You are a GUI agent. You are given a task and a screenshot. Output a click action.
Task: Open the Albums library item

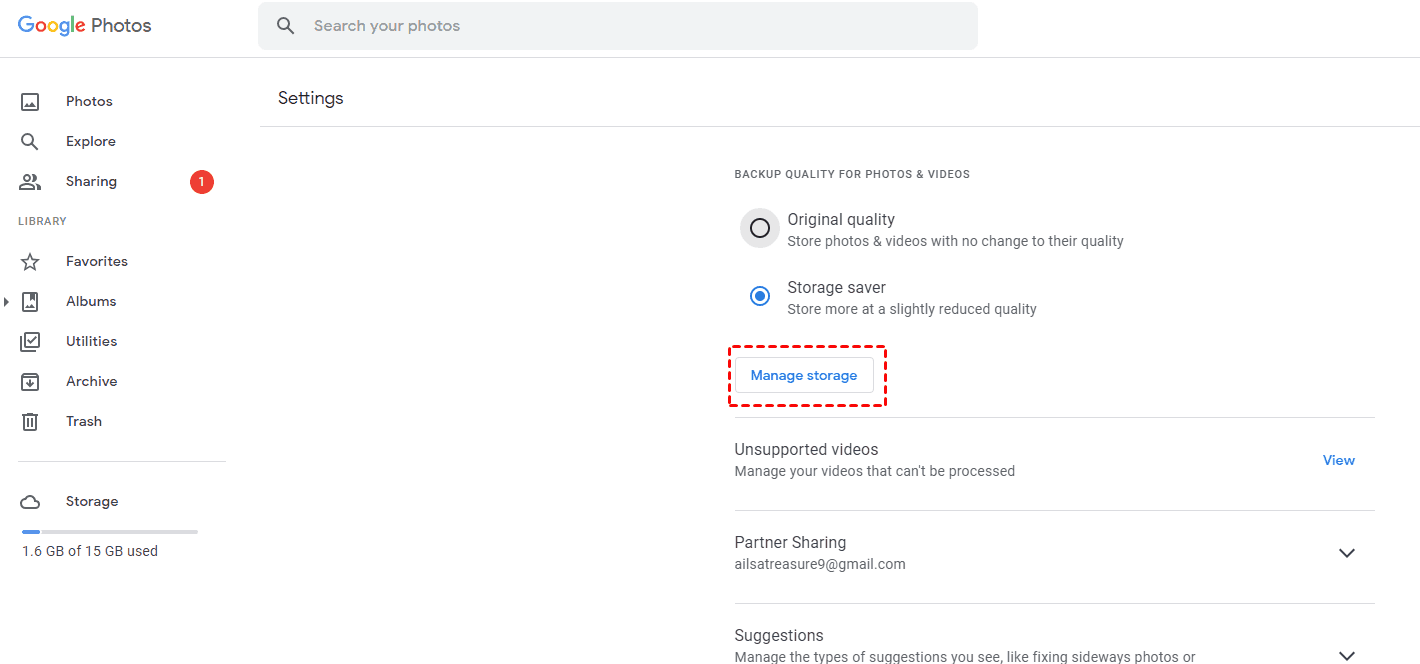coord(91,302)
